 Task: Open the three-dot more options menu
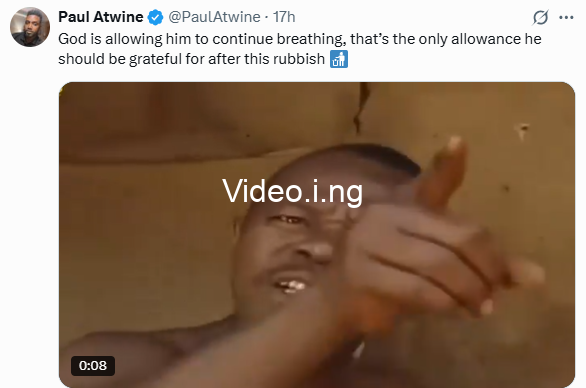coord(566,17)
